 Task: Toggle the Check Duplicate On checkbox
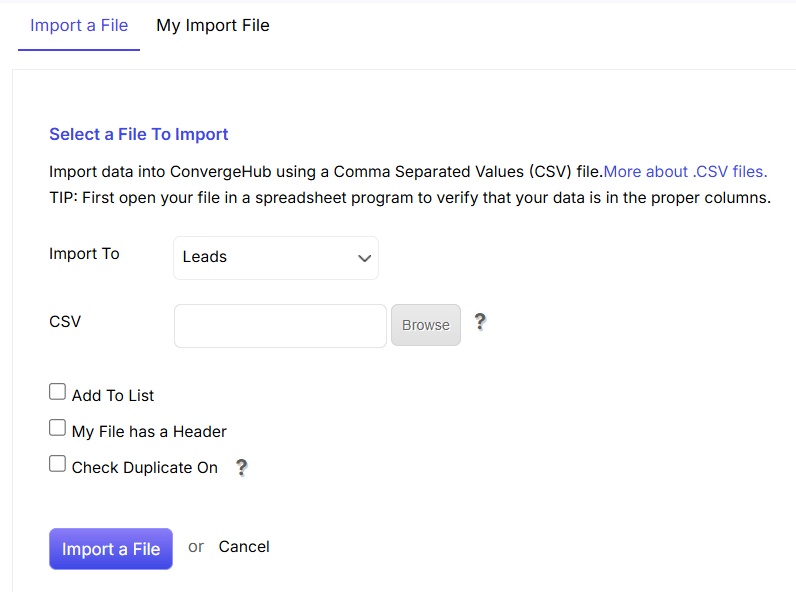point(57,464)
